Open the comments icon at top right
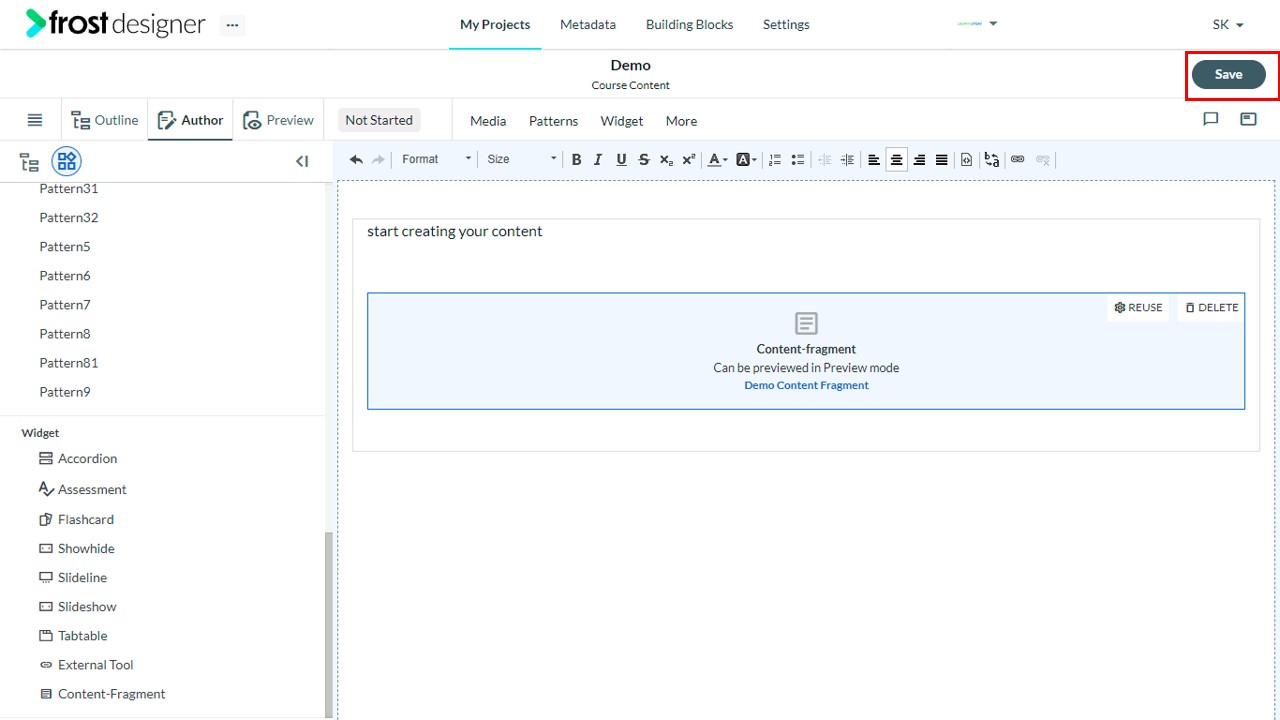The height and width of the screenshot is (720, 1280). tap(1210, 119)
